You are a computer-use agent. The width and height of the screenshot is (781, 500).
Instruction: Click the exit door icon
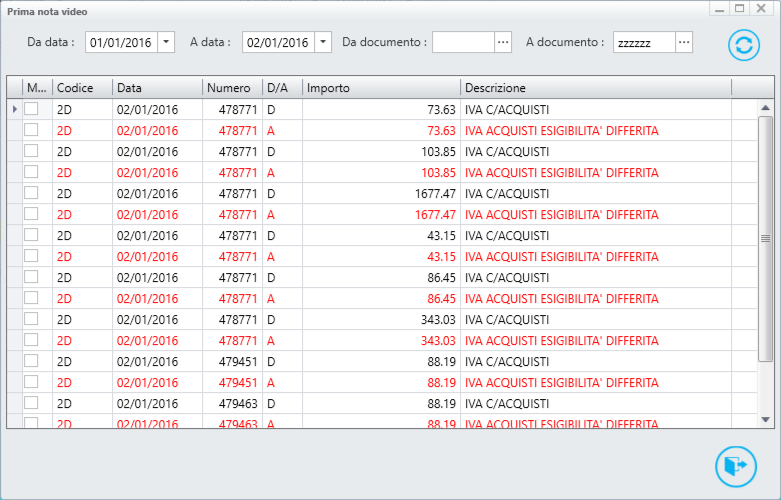(736, 466)
